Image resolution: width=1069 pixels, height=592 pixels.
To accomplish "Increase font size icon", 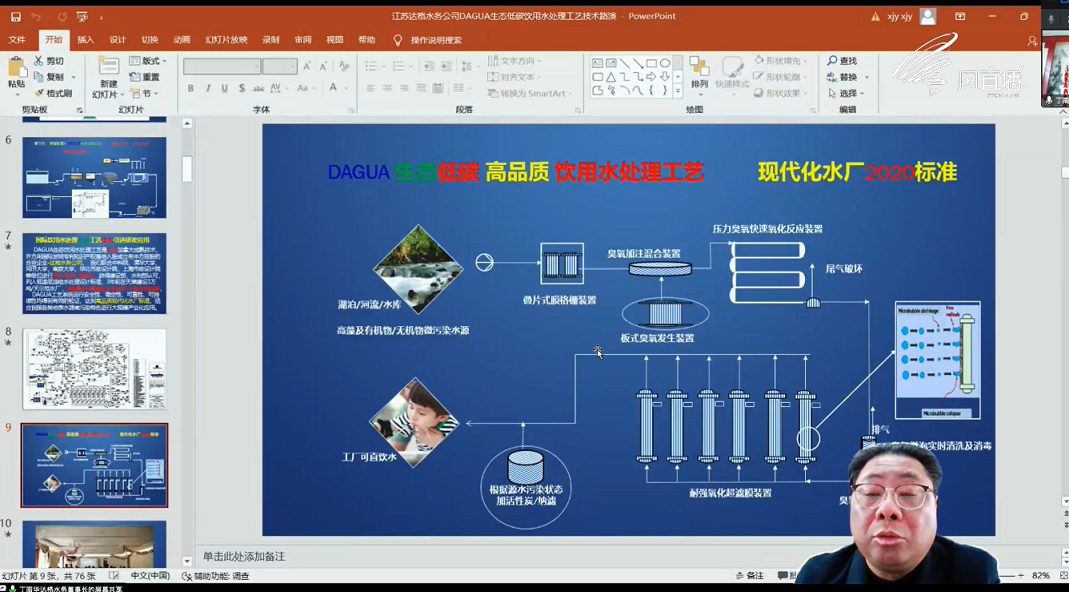I will coord(307,66).
